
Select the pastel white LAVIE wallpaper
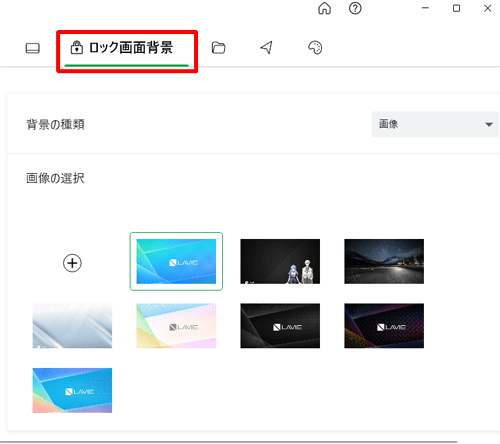click(176, 326)
